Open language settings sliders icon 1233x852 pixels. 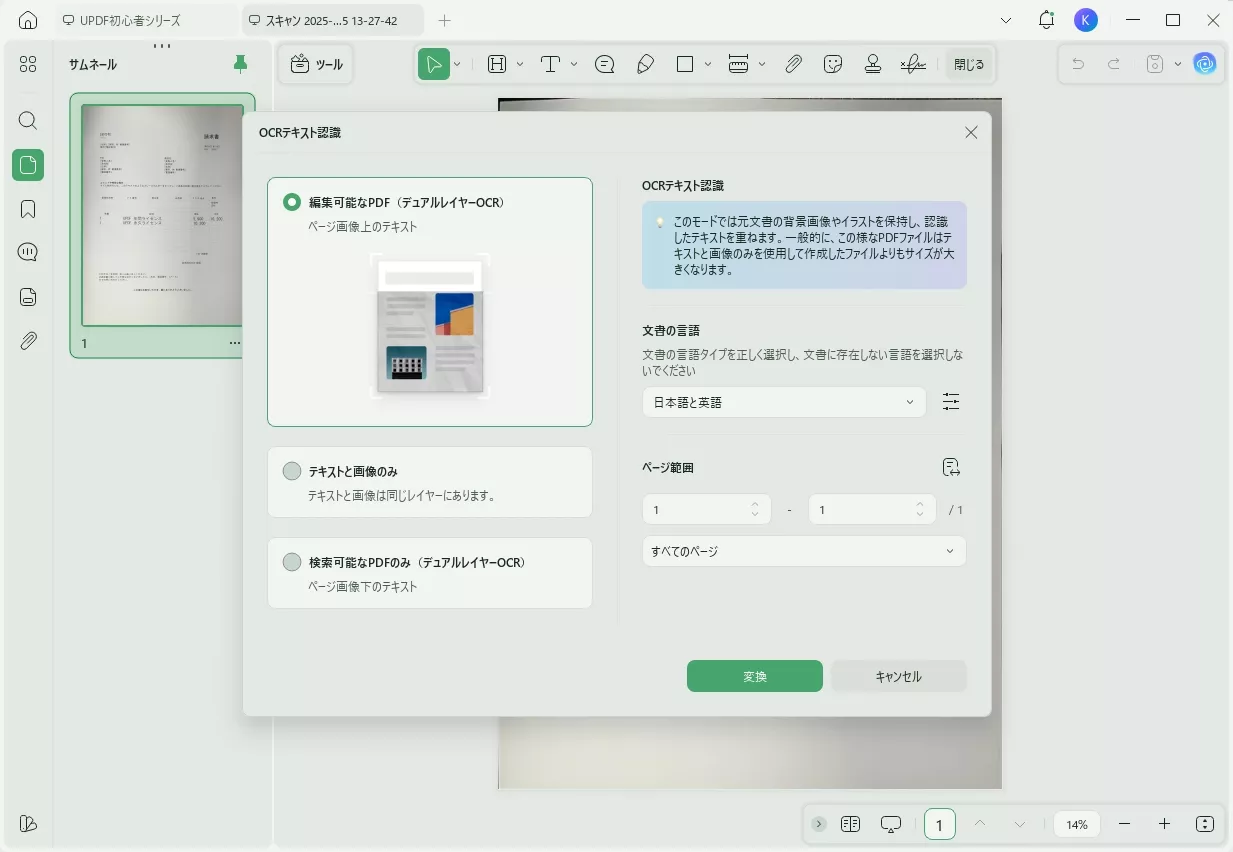(951, 402)
